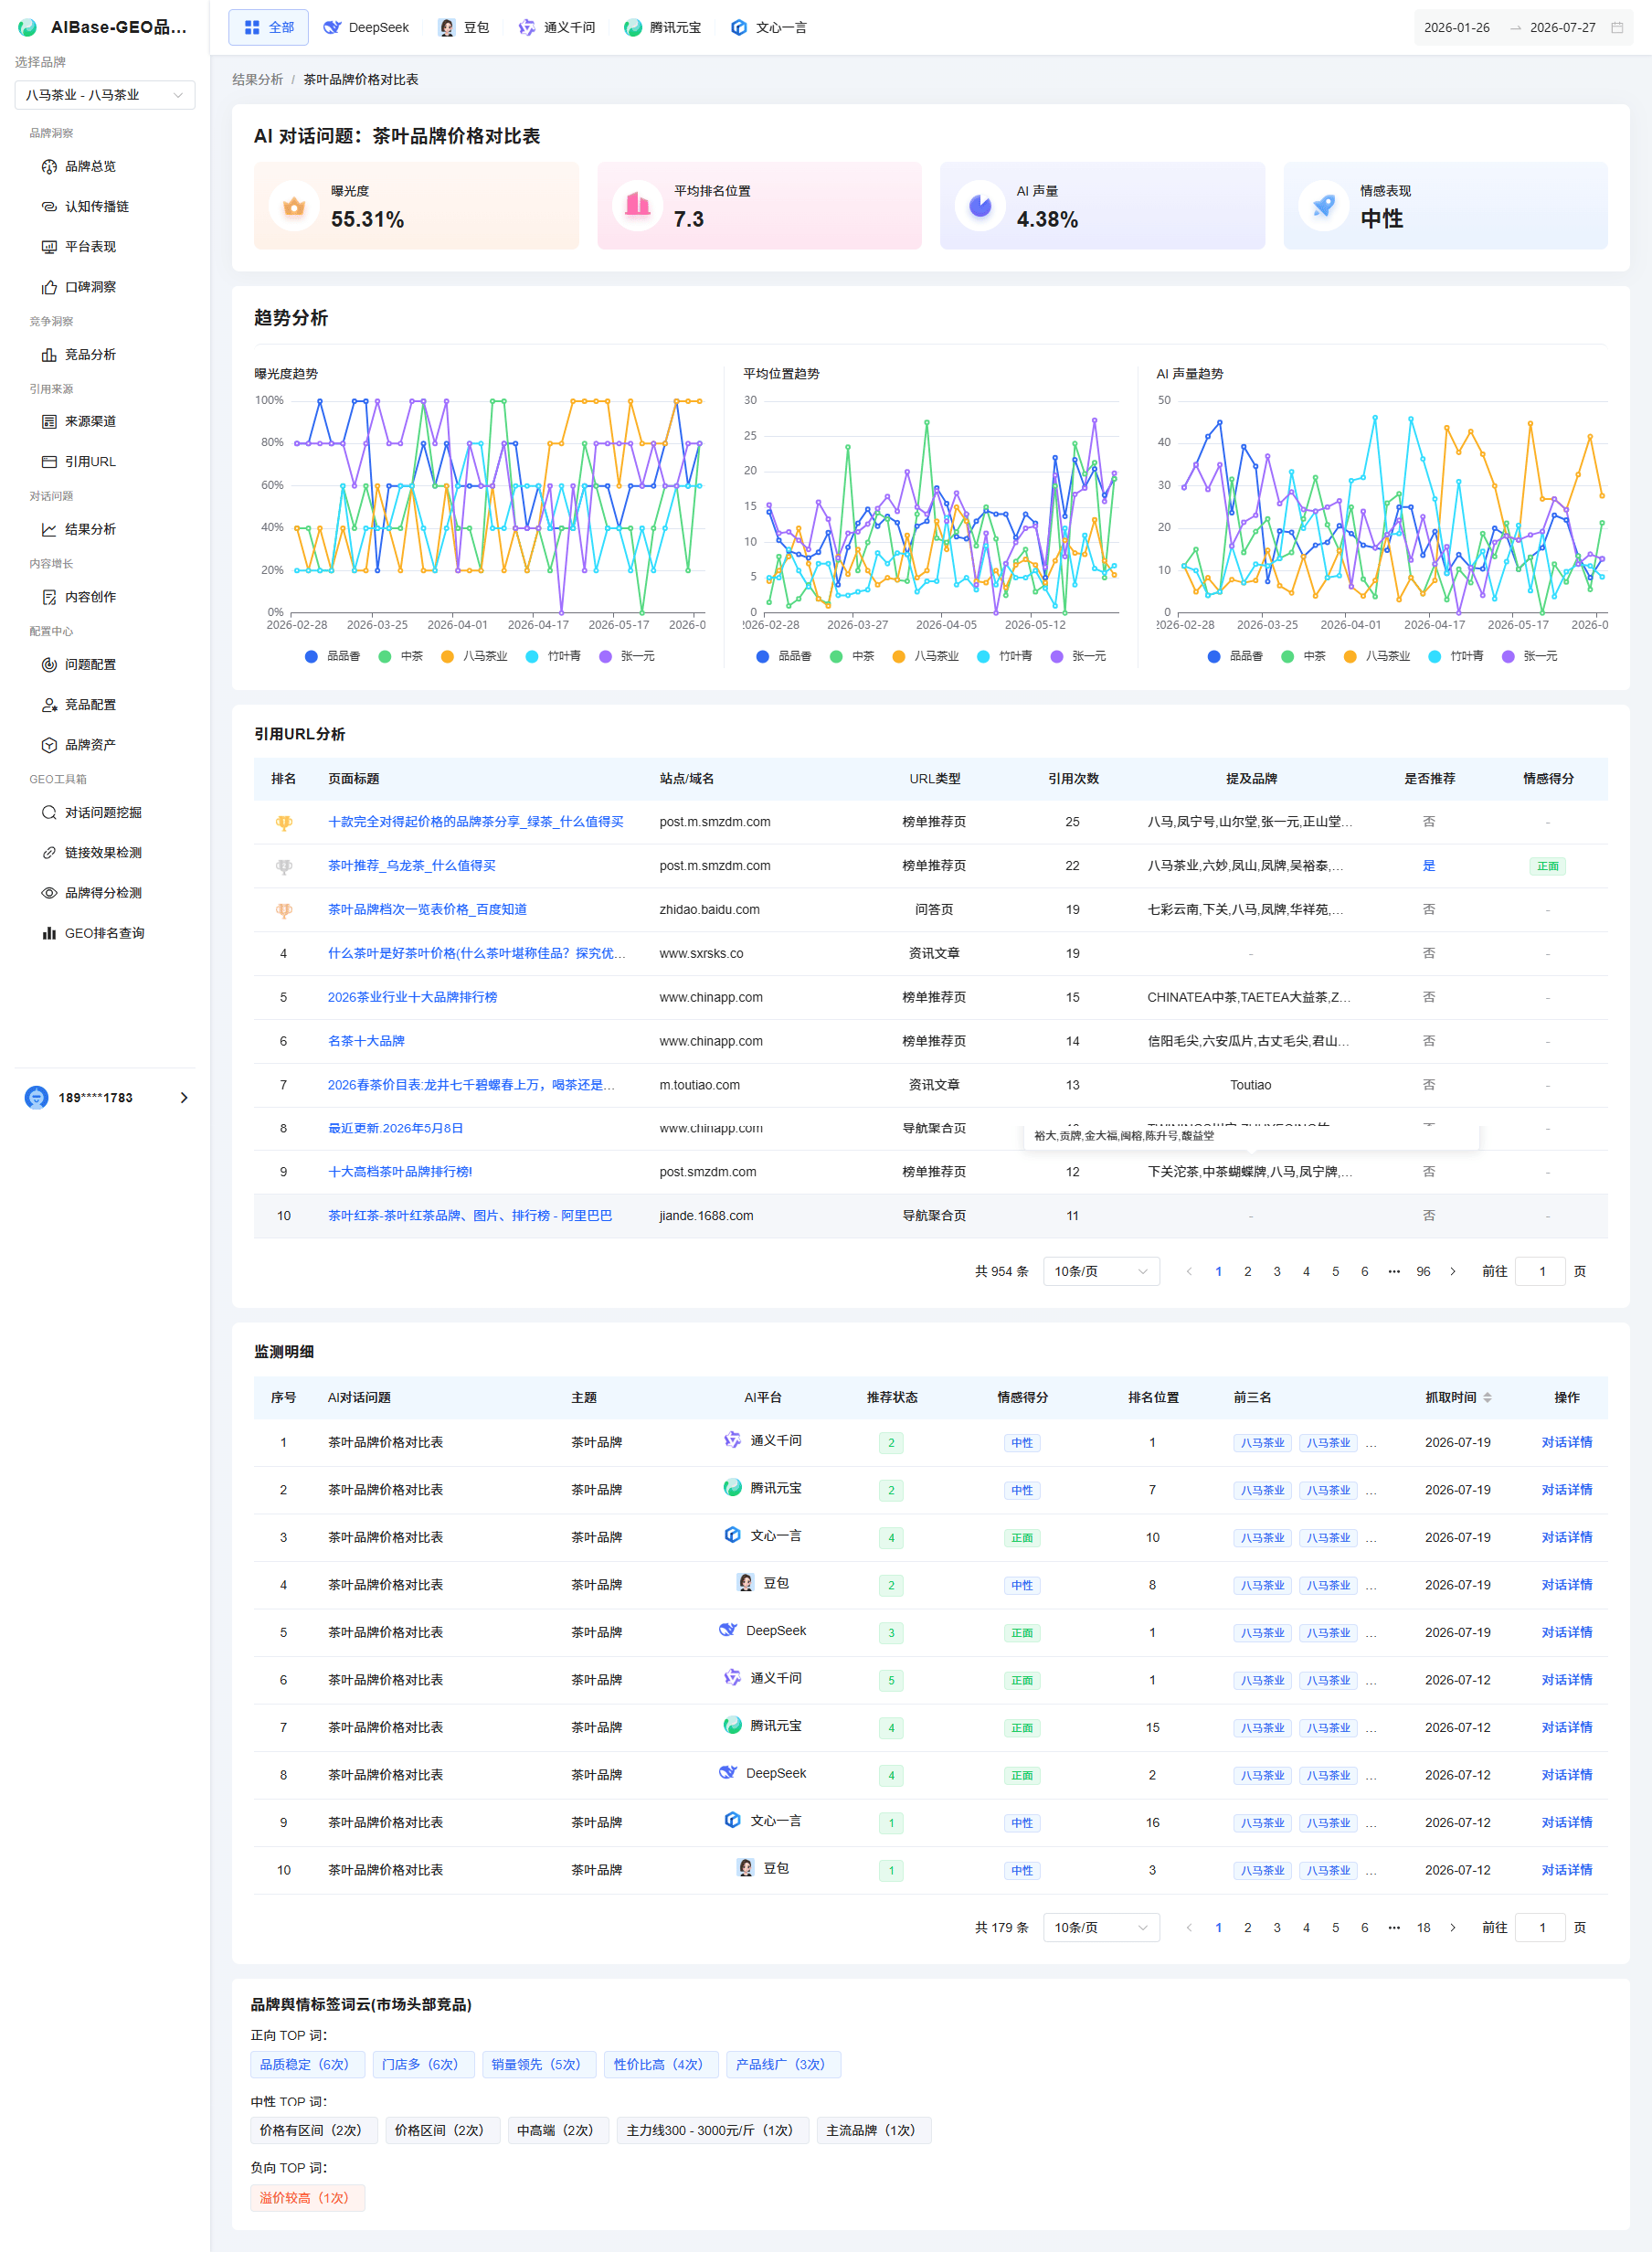Sort by 抓取时间 column arrows
Screen dimensions: 1652x2252
1487,1397
